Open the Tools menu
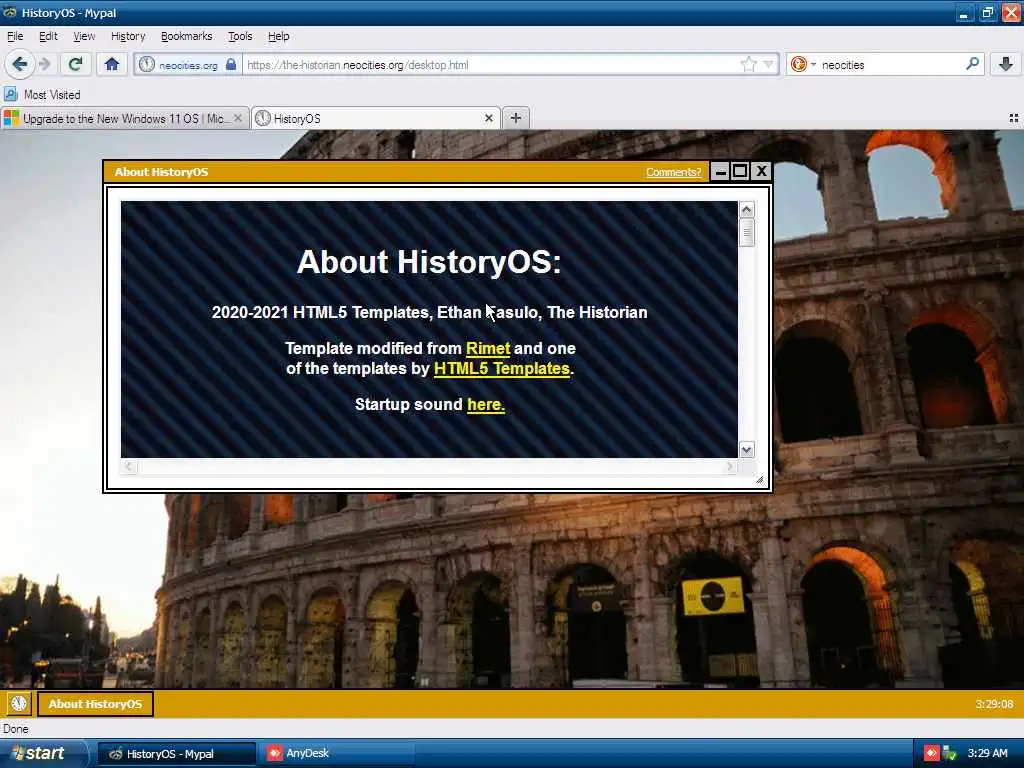 (x=240, y=37)
